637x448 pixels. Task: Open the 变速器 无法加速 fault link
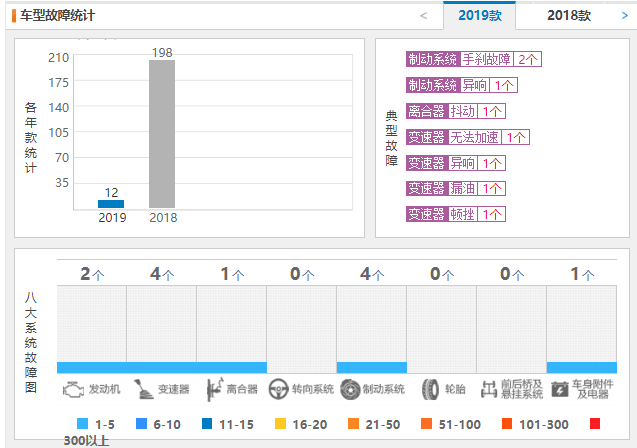point(467,137)
